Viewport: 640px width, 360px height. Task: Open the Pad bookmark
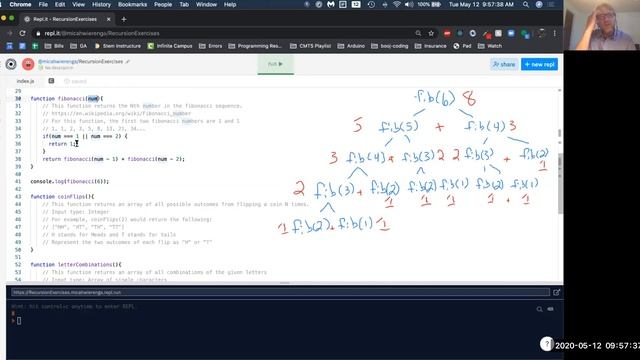(462, 46)
